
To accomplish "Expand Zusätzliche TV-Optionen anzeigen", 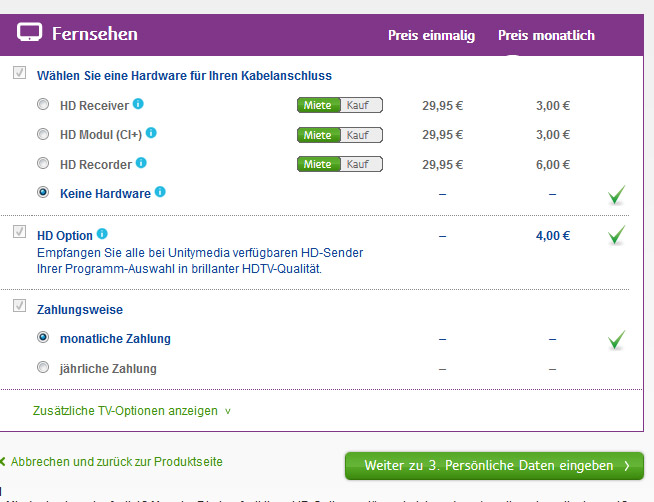I will 131,411.
